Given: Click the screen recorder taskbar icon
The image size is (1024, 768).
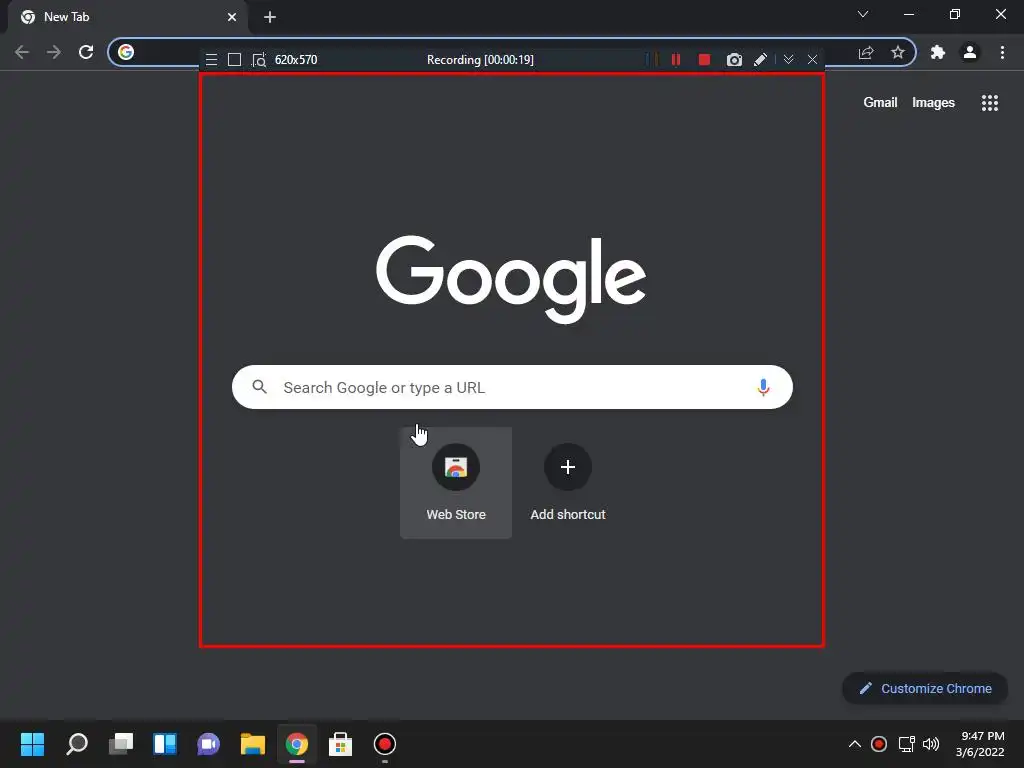Looking at the screenshot, I should [385, 744].
